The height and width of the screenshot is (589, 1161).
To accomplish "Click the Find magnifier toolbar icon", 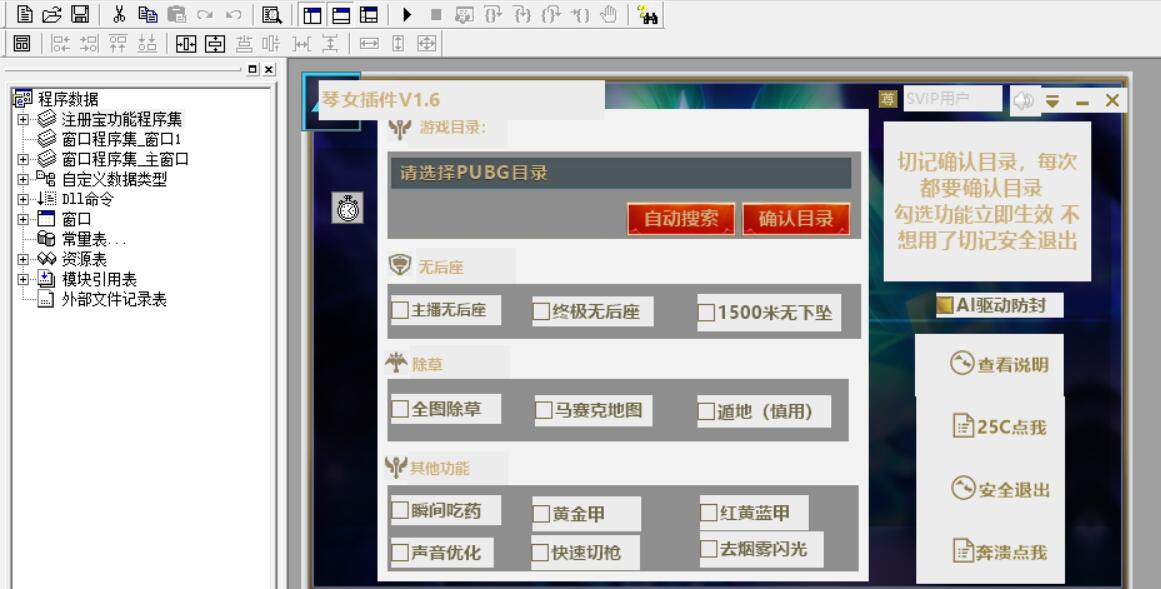I will (x=272, y=14).
